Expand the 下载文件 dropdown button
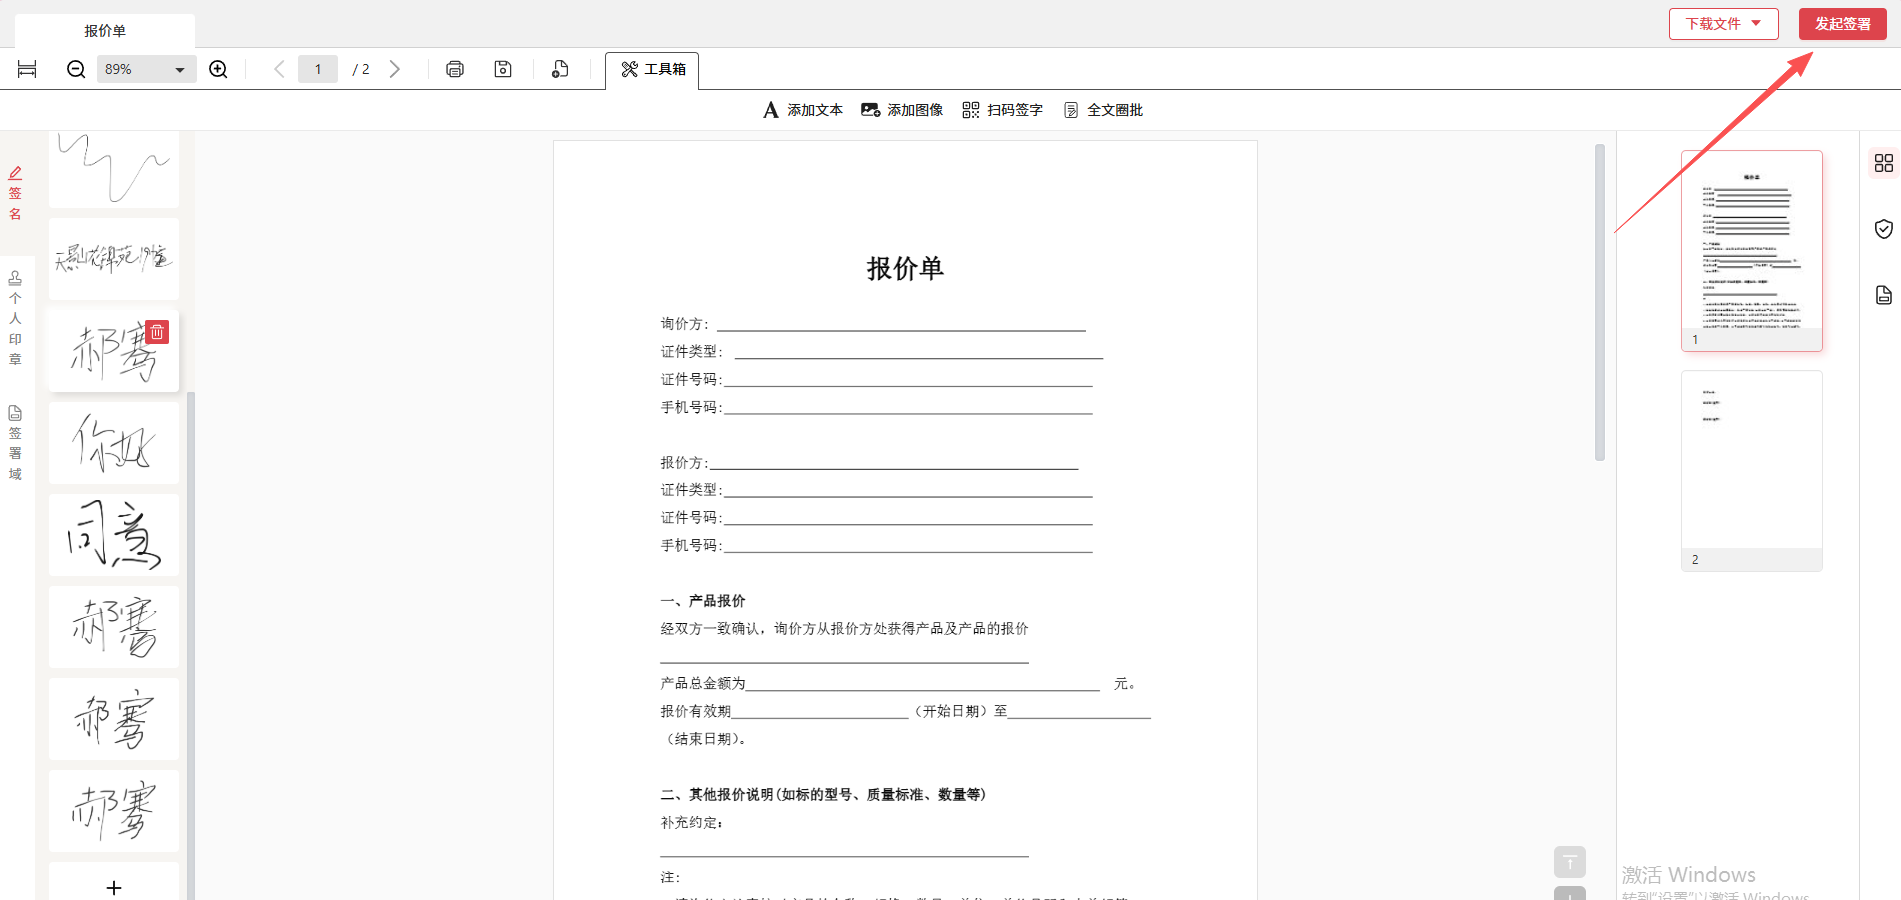Viewport: 1901px width, 900px height. (1723, 24)
